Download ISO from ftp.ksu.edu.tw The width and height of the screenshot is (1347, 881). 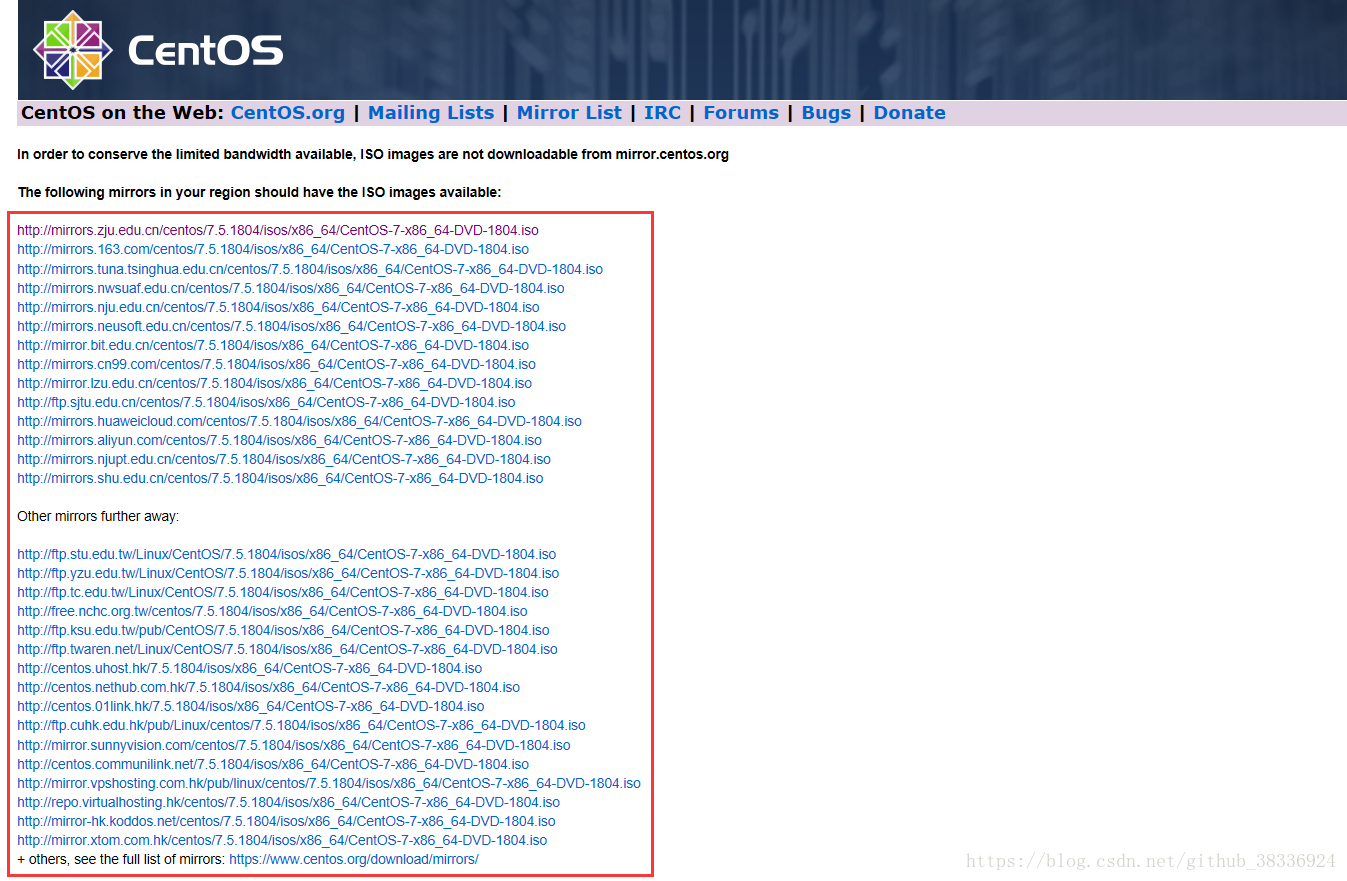coord(283,630)
